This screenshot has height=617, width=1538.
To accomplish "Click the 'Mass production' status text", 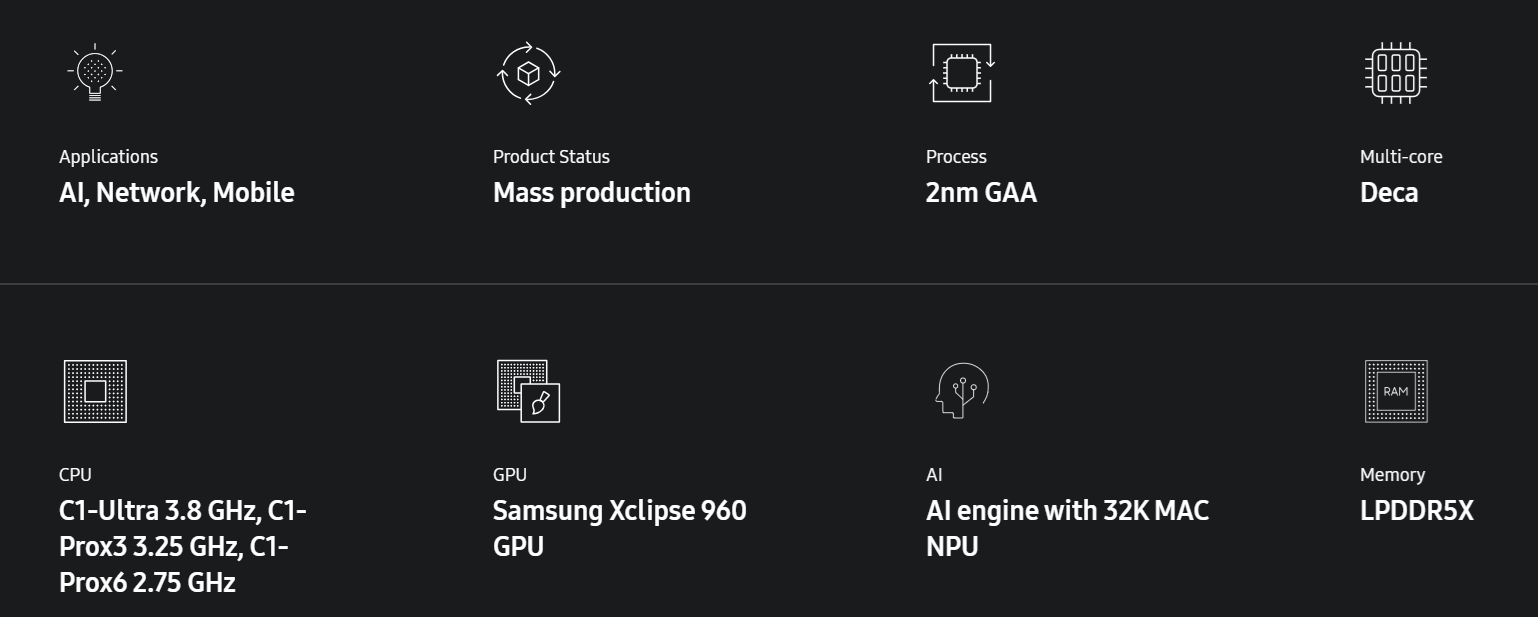I will (x=591, y=193).
